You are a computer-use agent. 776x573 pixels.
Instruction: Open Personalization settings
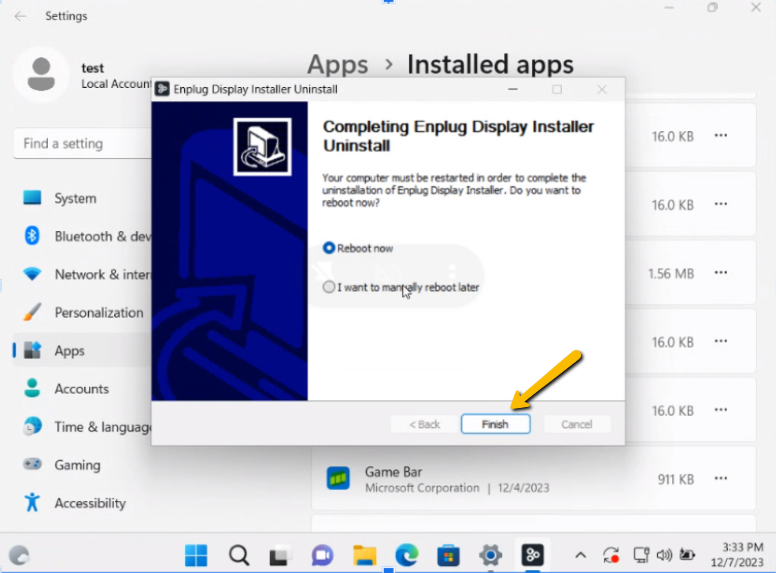click(x=82, y=313)
